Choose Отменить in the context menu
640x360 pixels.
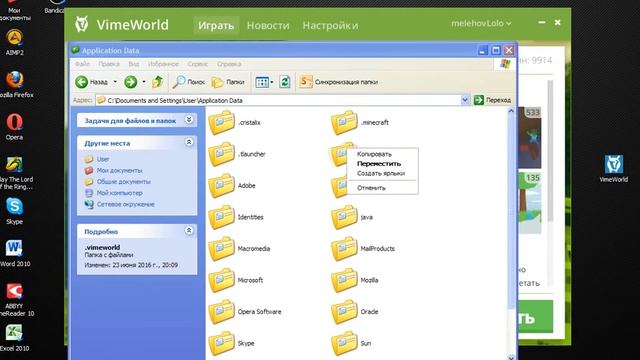click(371, 188)
